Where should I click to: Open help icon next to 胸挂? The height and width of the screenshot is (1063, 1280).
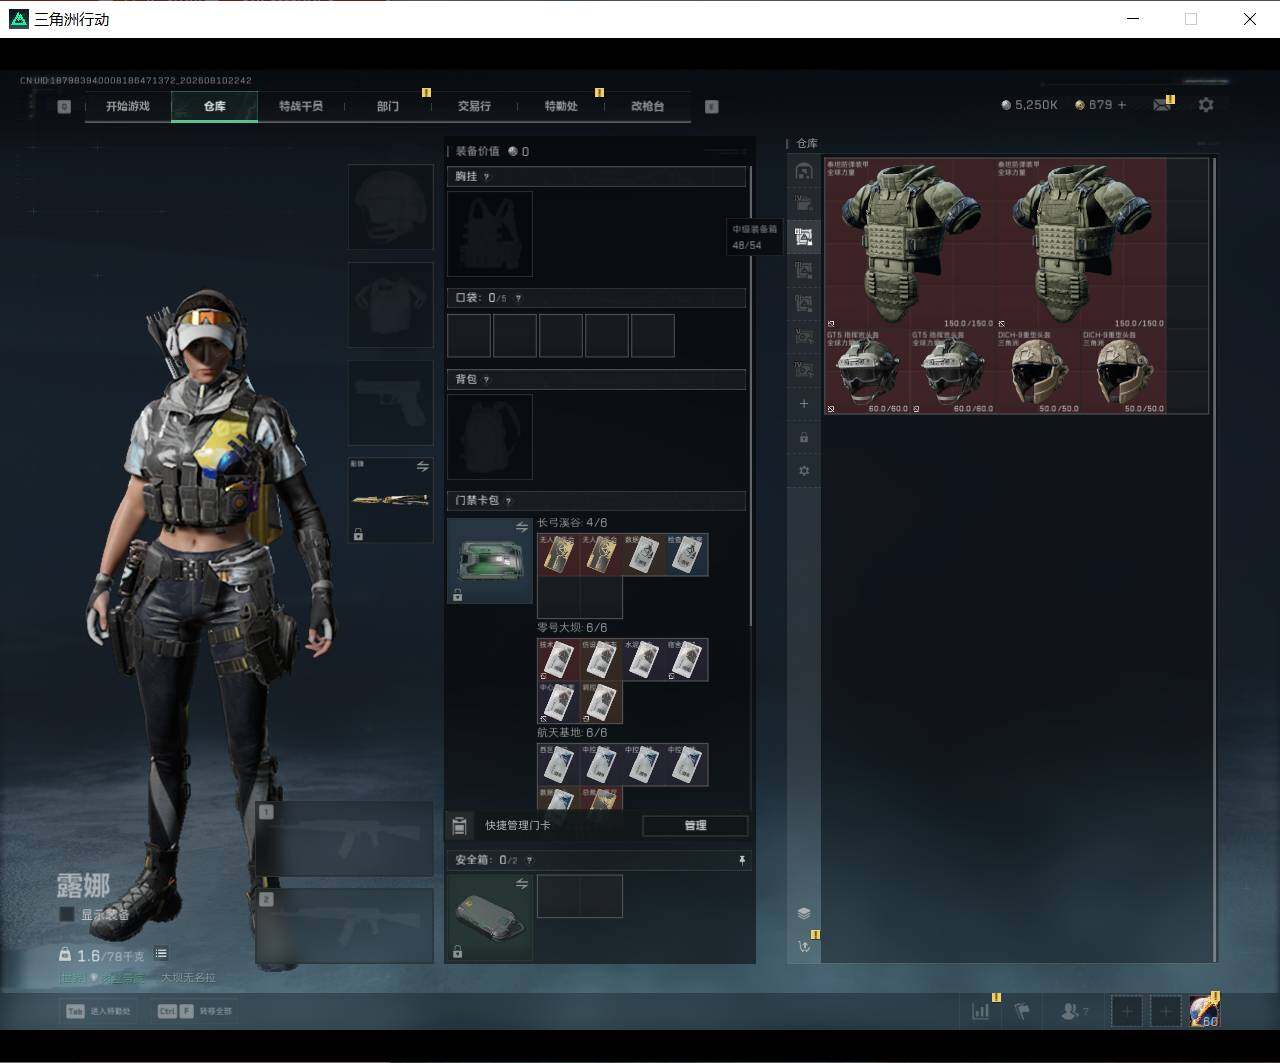point(487,177)
